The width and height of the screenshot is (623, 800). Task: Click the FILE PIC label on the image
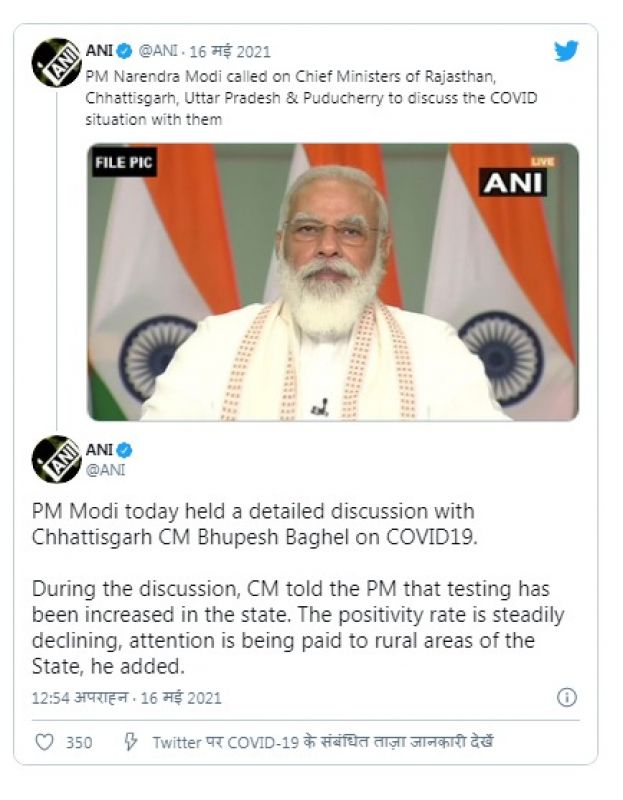pyautogui.click(x=125, y=163)
